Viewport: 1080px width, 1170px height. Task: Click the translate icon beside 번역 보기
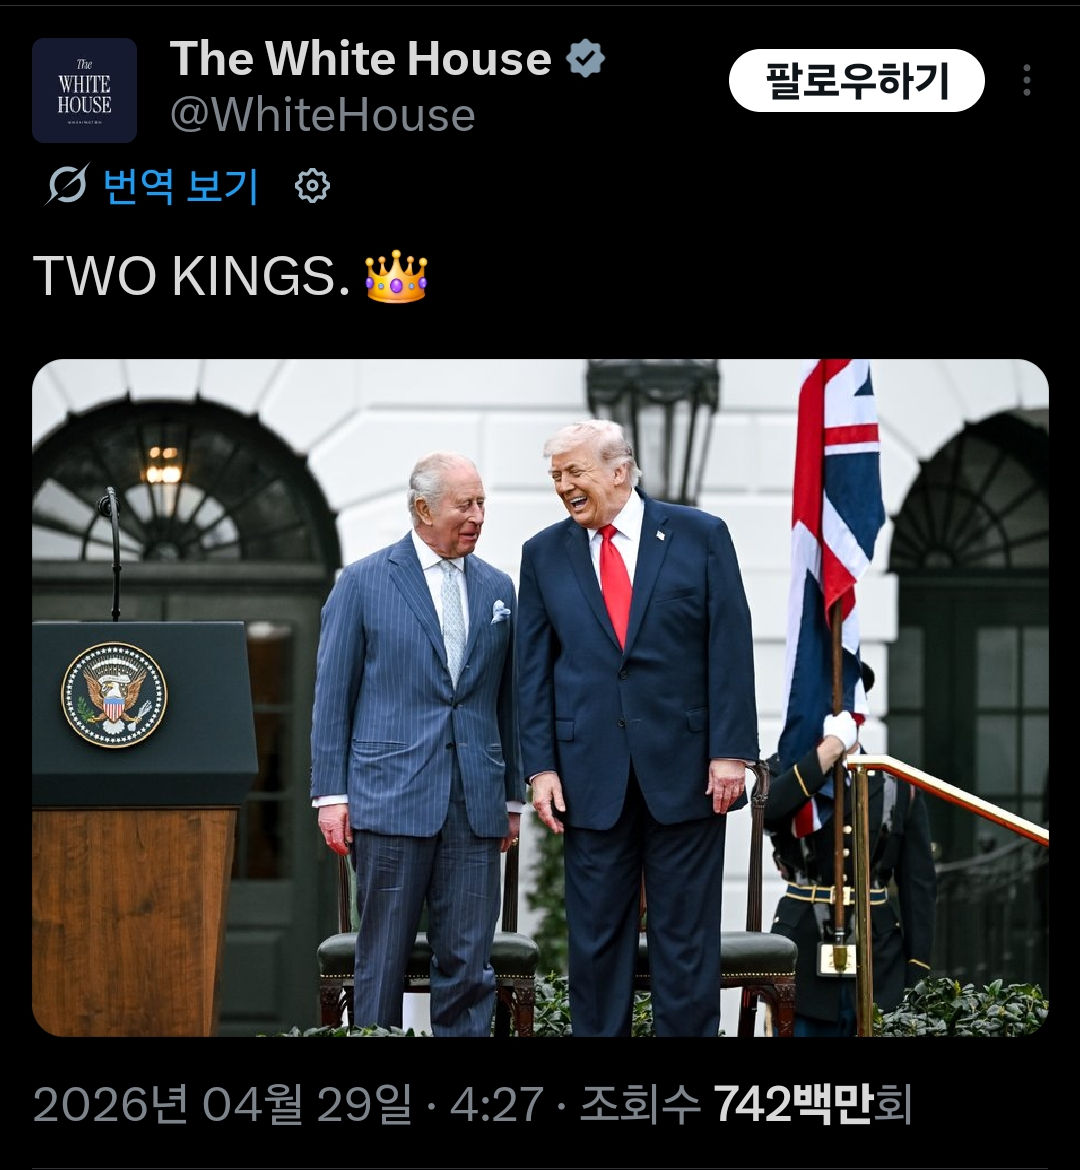[x=67, y=184]
